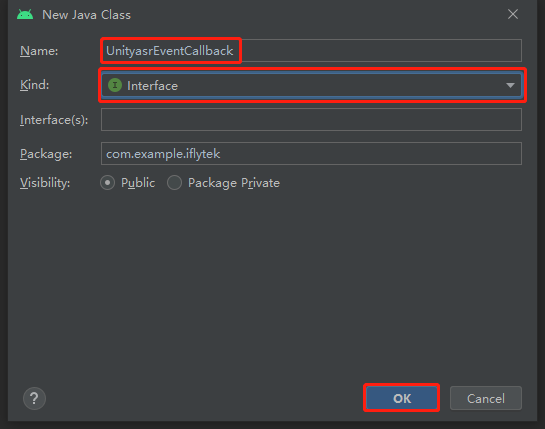Open the Kind combo box showing Interface
545x429 pixels.
311,85
